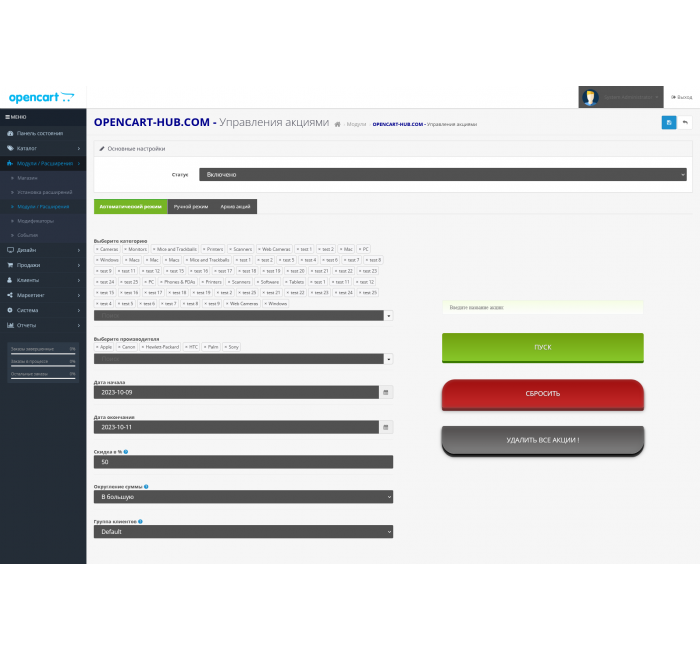Click the OpenCart logo
The width and height of the screenshot is (700, 650).
tap(42, 97)
